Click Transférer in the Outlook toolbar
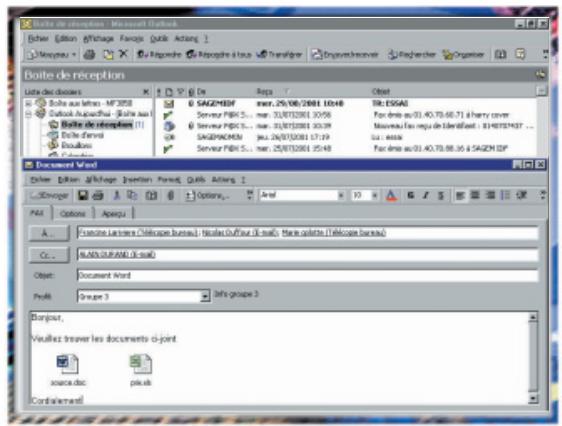The image size is (562, 426). tap(280, 55)
